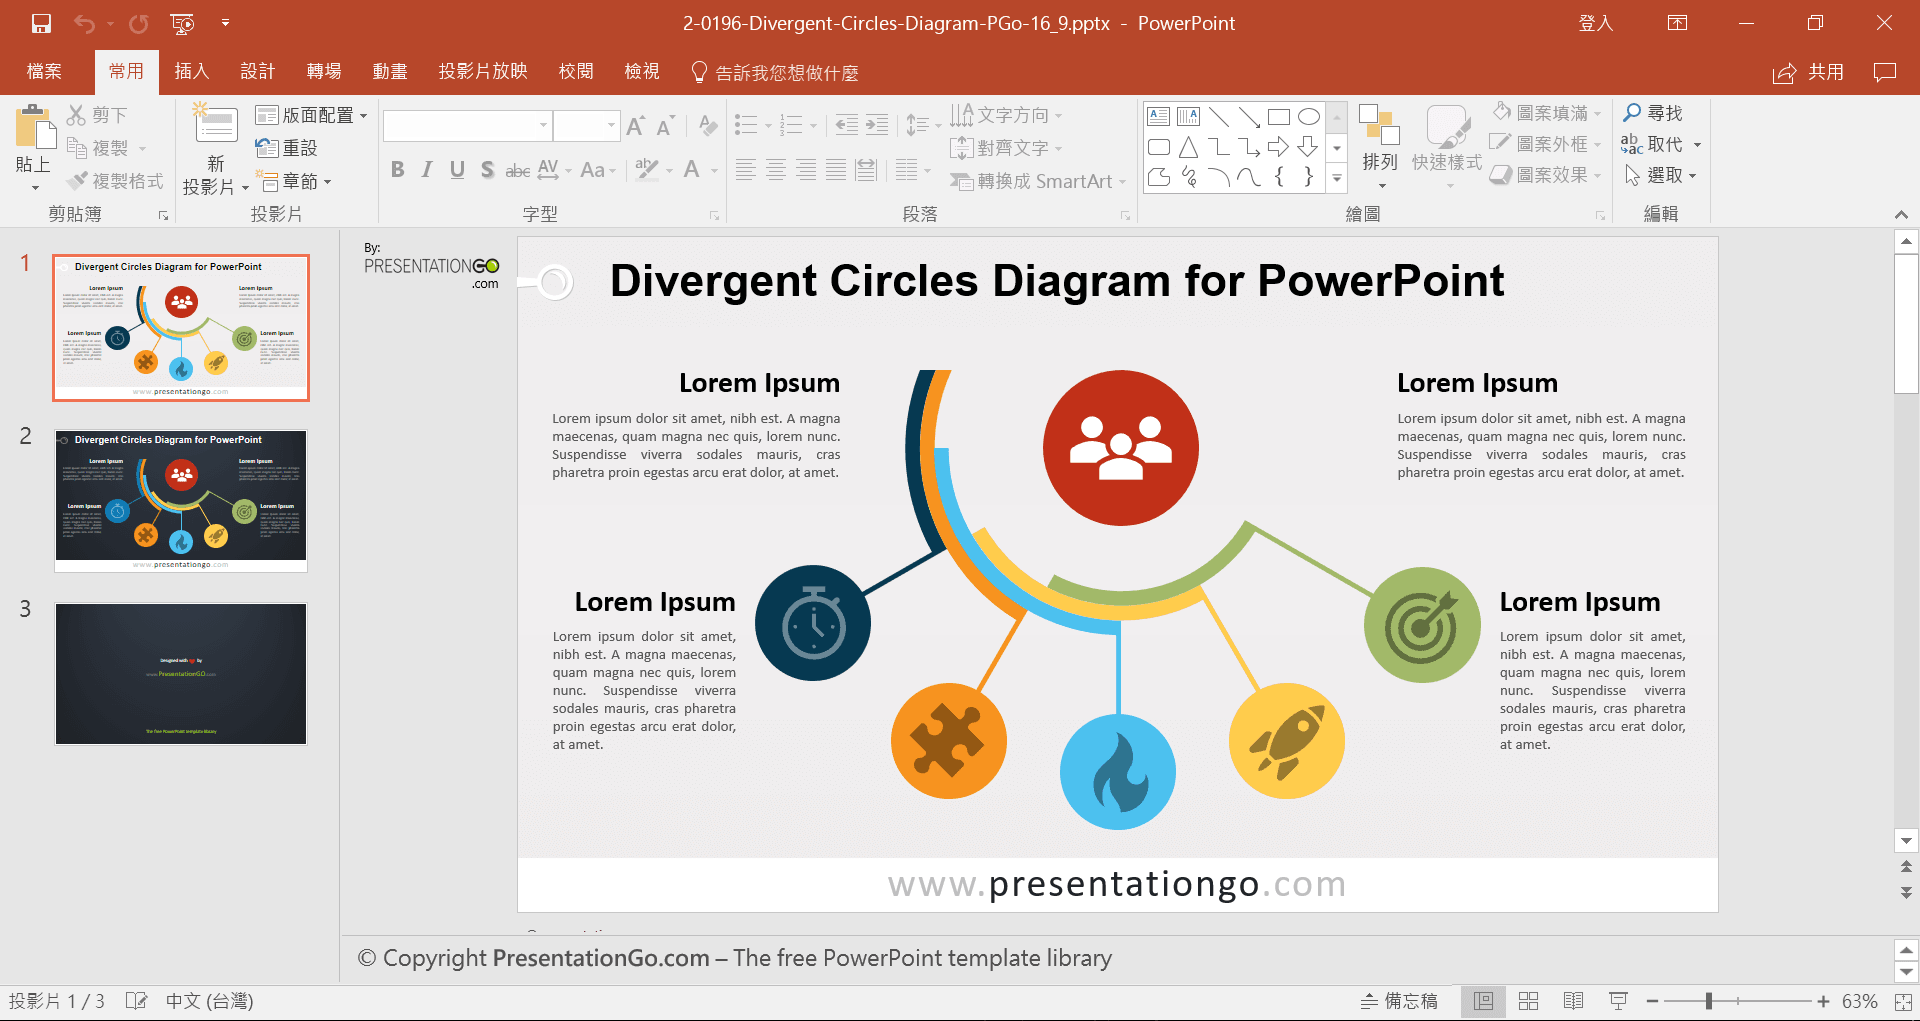Select the oval shape in gallery
The image size is (1920, 1021).
coord(1308,117)
